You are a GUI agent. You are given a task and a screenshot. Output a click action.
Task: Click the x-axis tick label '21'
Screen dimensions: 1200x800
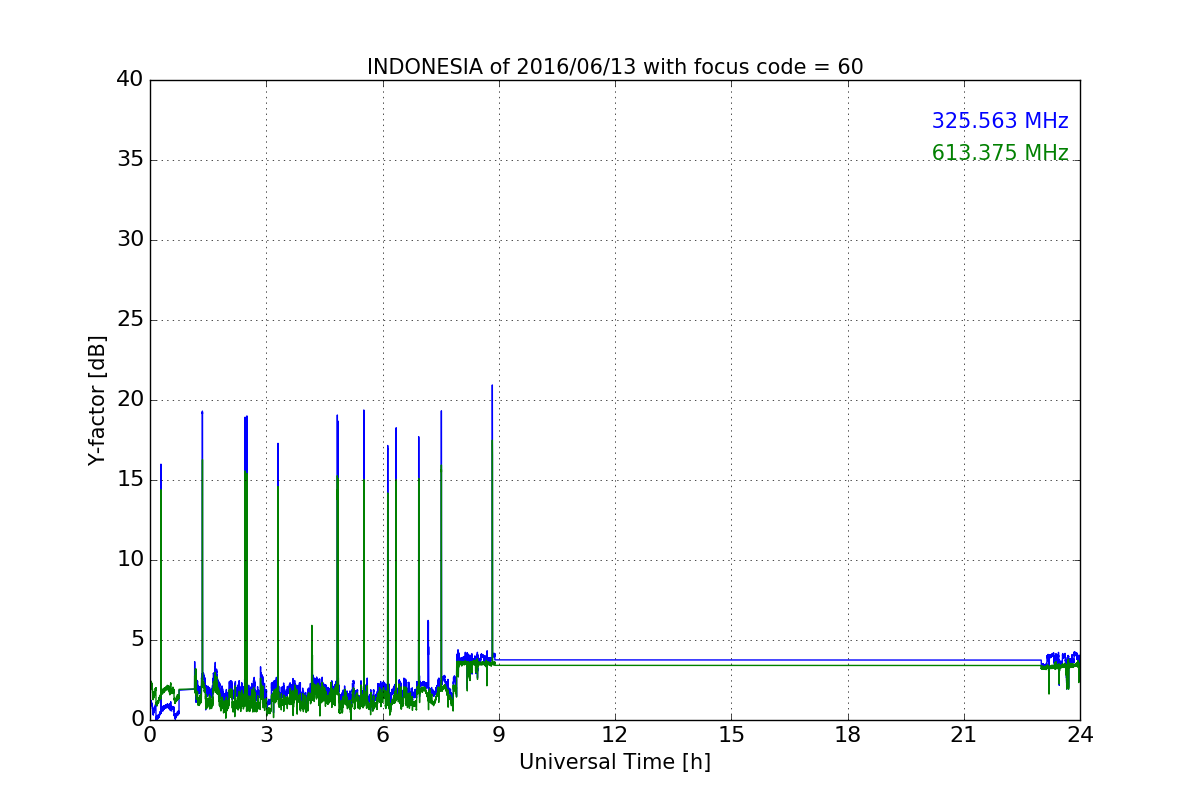point(964,735)
